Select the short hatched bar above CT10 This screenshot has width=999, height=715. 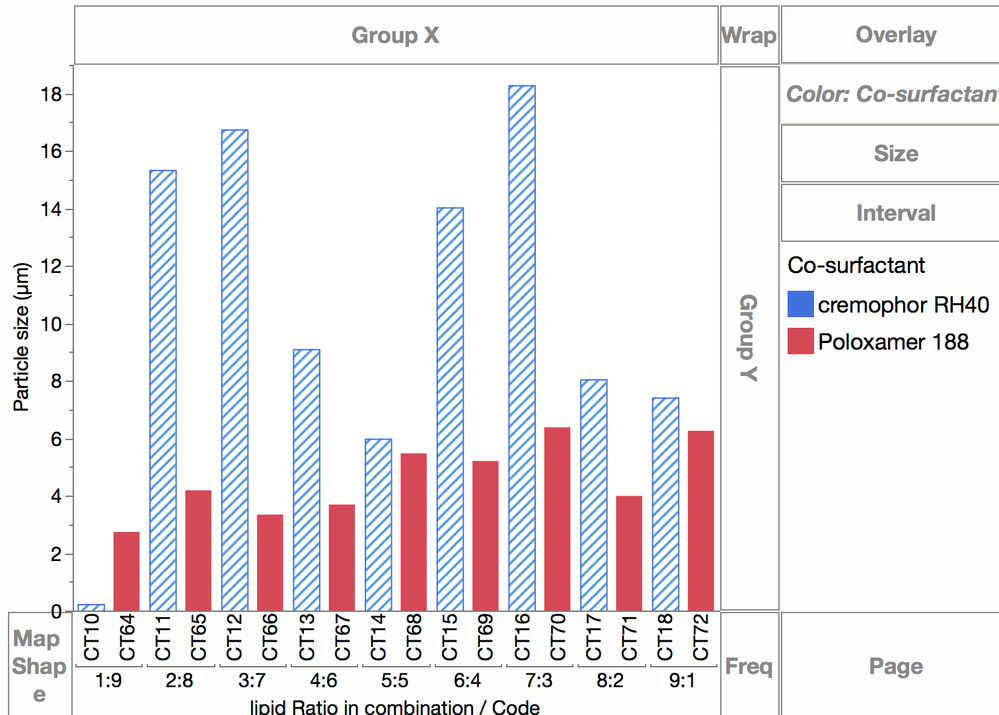(x=91, y=607)
